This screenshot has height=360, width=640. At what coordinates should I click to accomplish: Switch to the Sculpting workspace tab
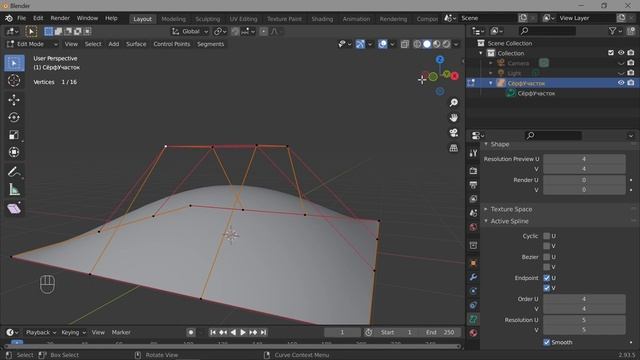tap(207, 19)
